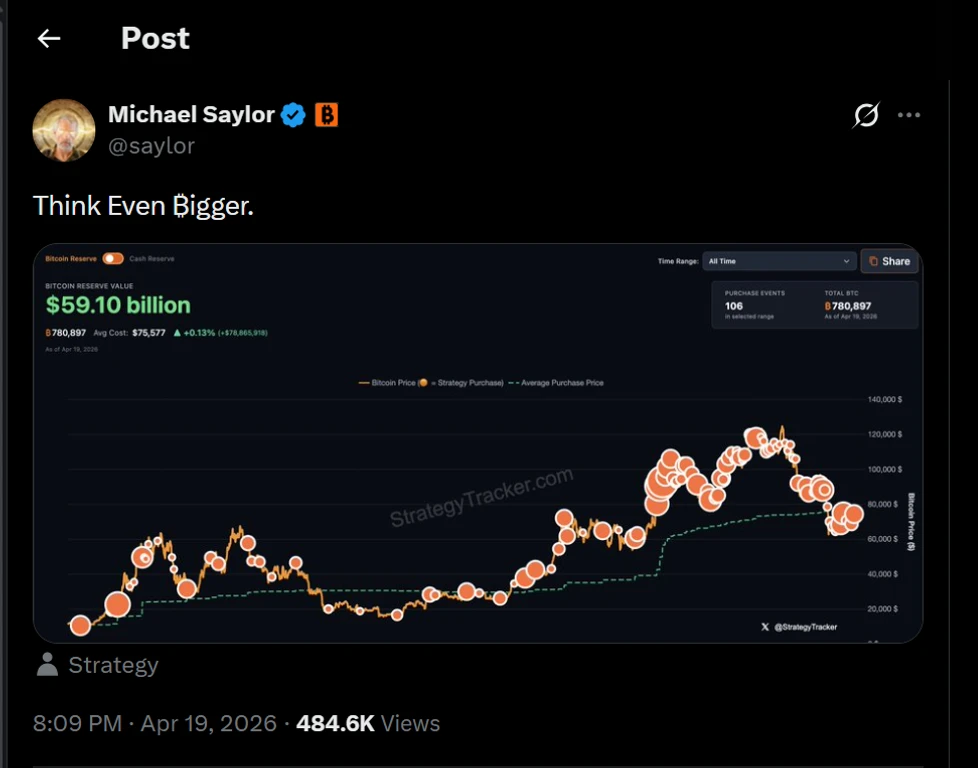Screen dimensions: 978x768
Task: Open the All Time time range dropdown
Action: (778, 261)
